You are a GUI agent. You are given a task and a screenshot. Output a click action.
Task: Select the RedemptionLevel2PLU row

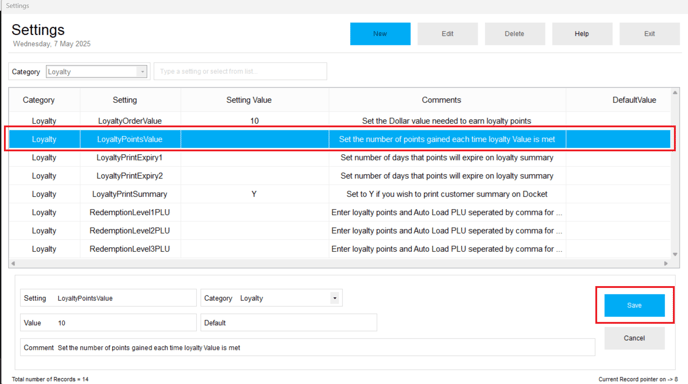340,230
